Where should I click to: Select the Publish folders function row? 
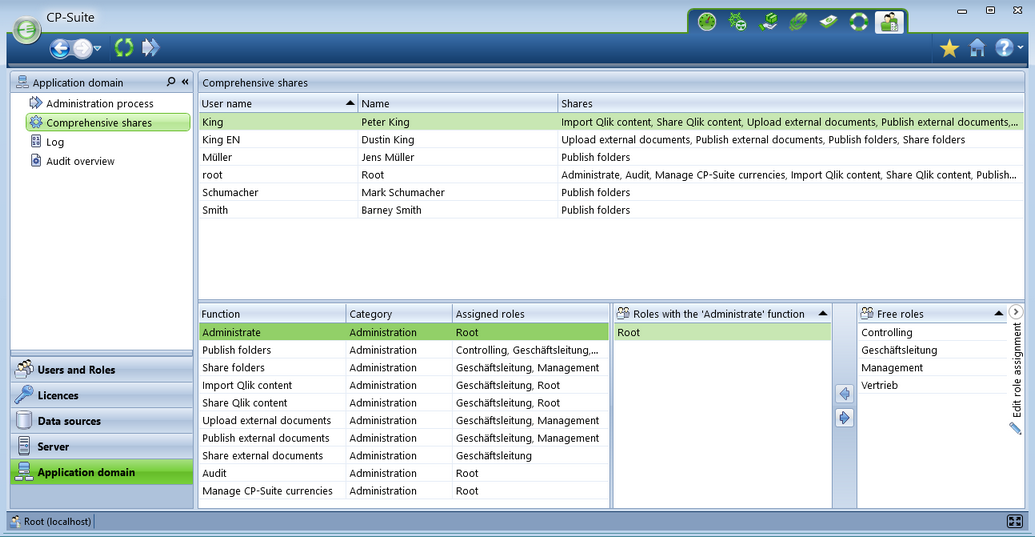pyautogui.click(x=403, y=350)
